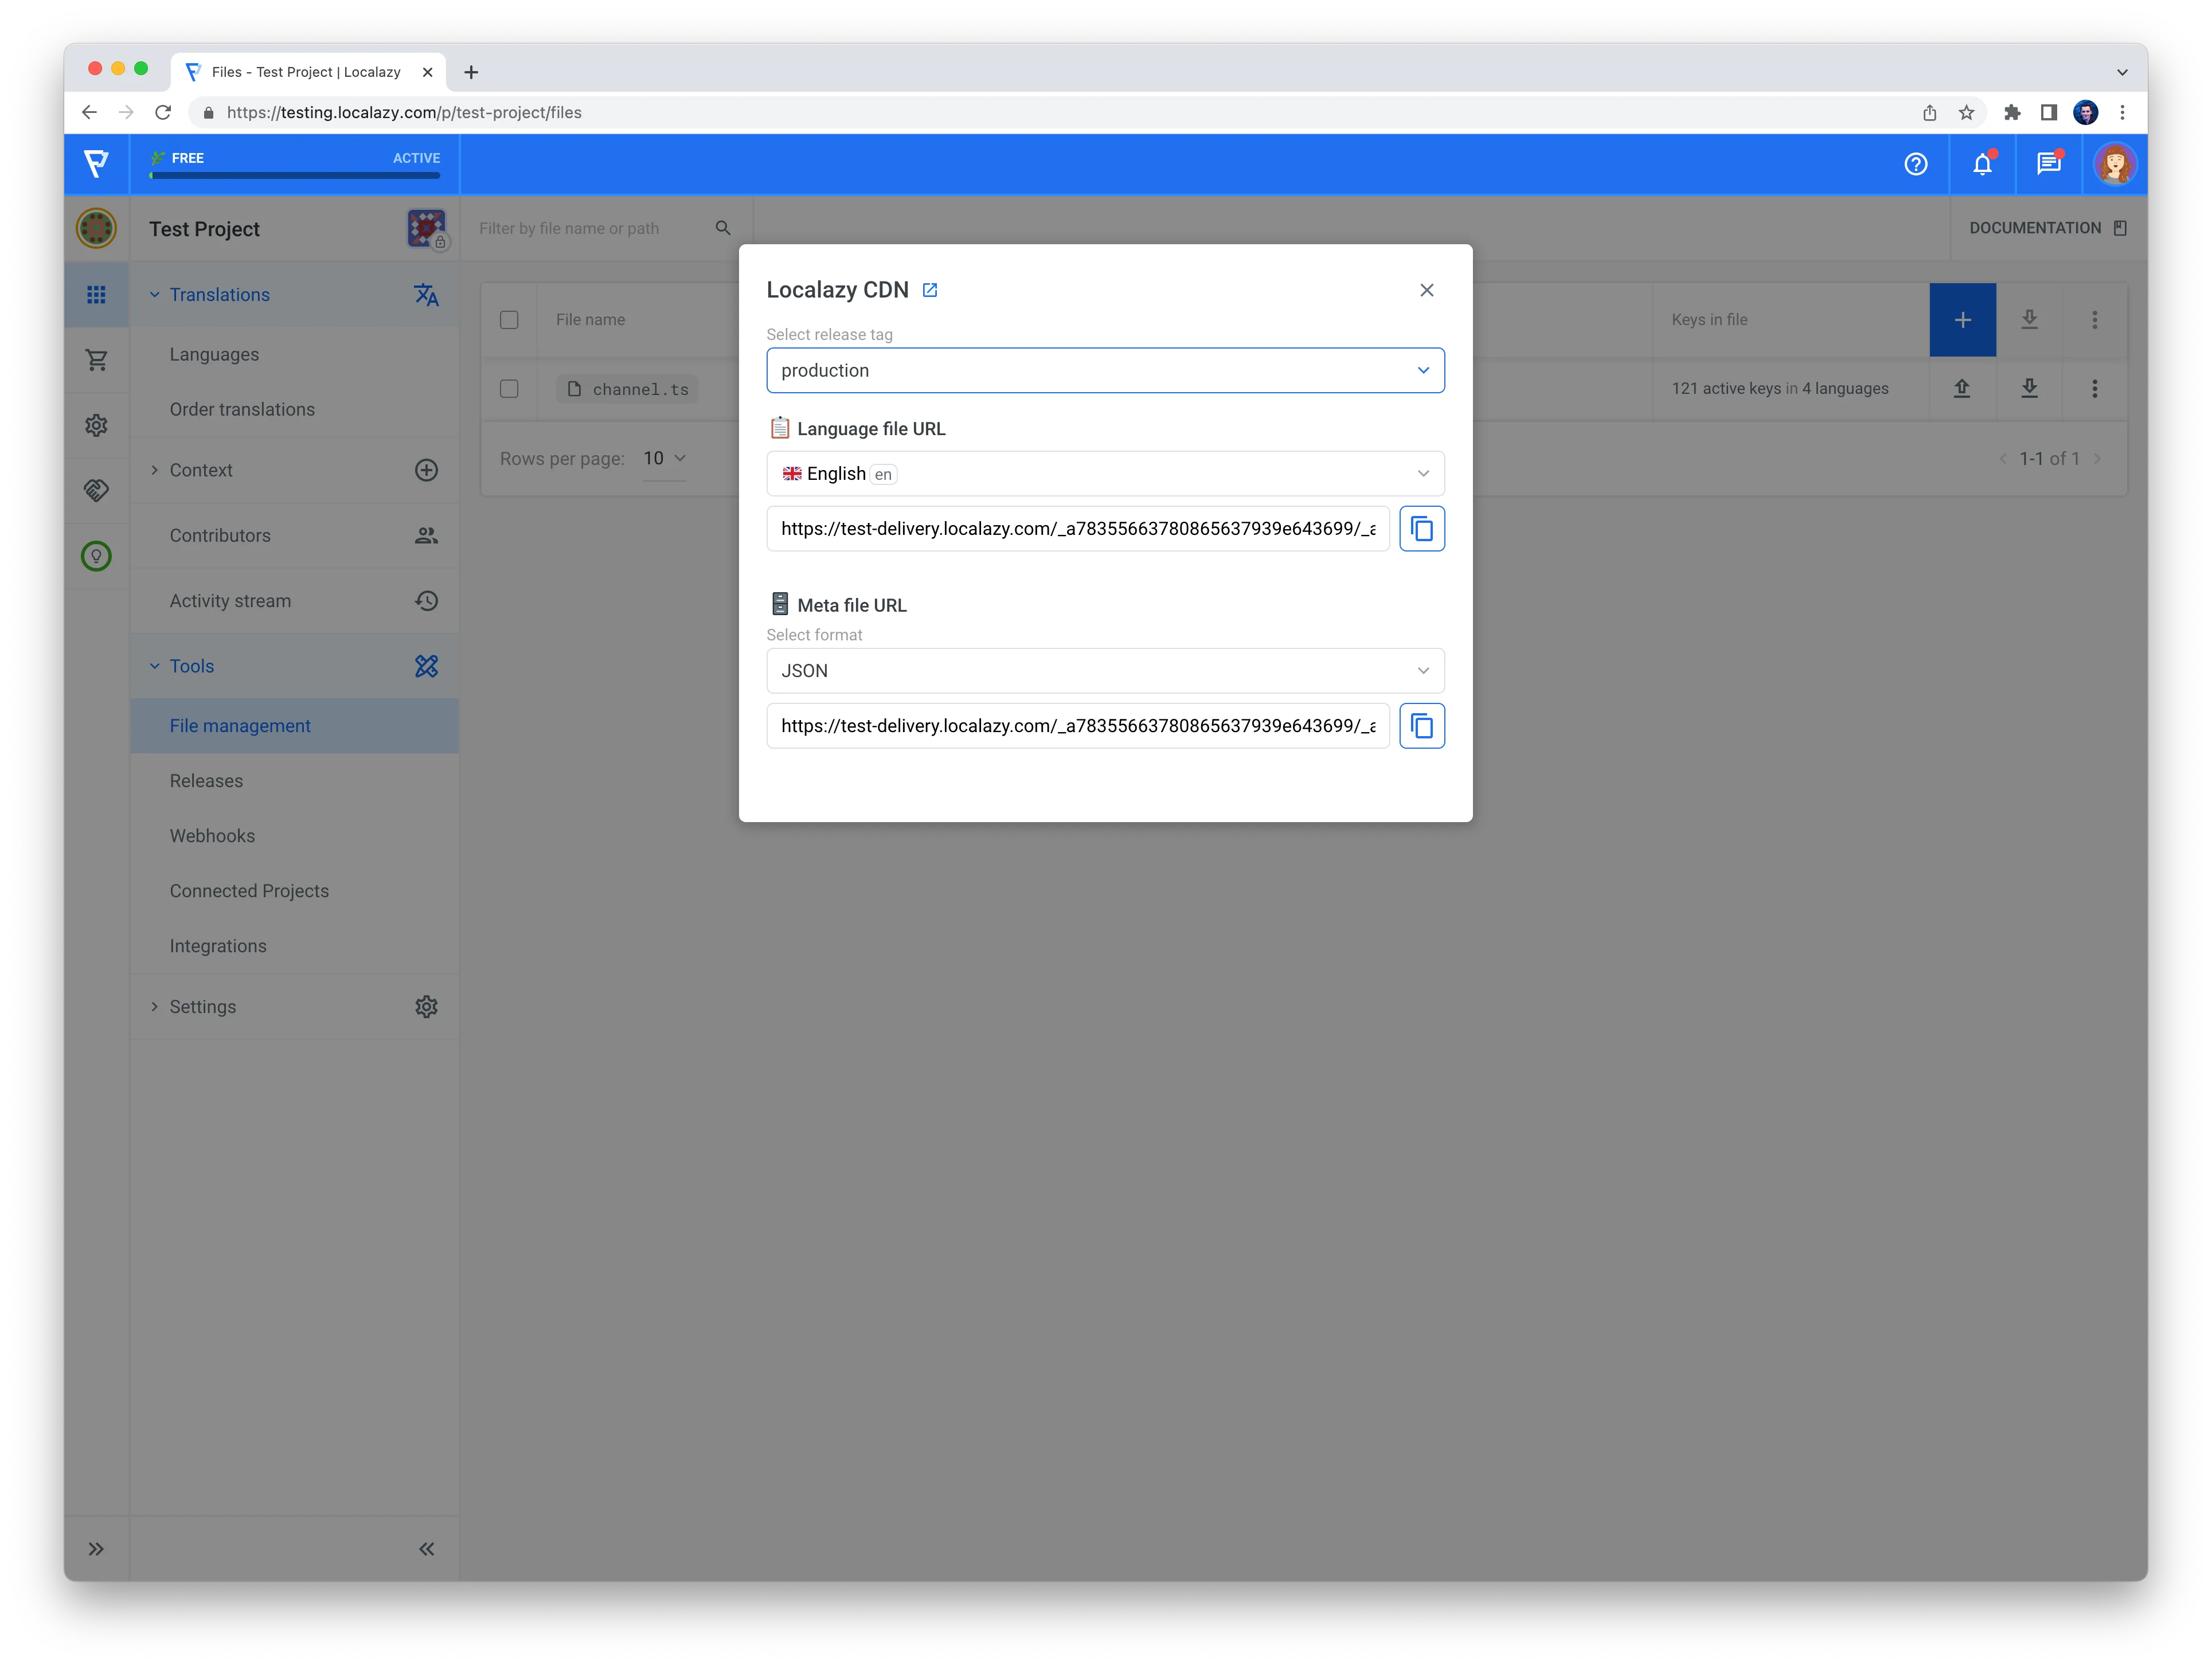Click upload icon for channel.ts row
Screen dimensions: 2212x1666
click(1962, 389)
